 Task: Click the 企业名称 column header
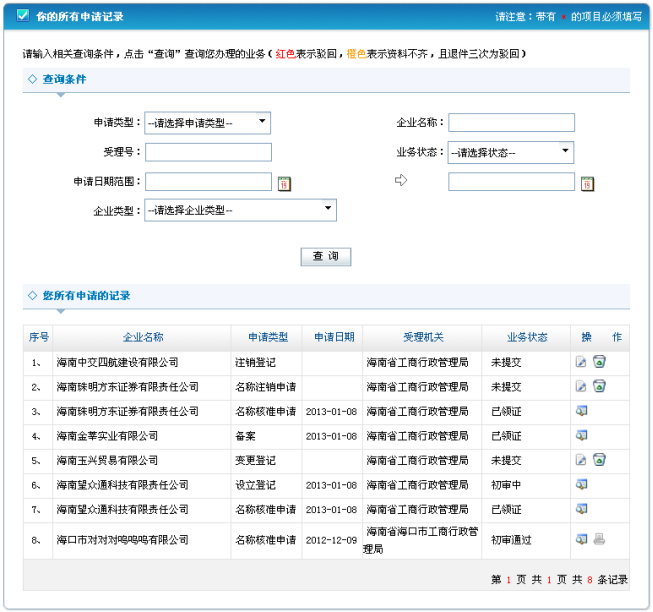[143, 337]
